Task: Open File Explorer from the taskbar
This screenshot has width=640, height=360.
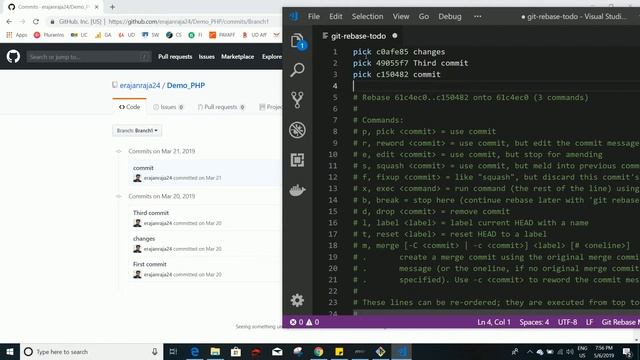Action: click(x=215, y=352)
